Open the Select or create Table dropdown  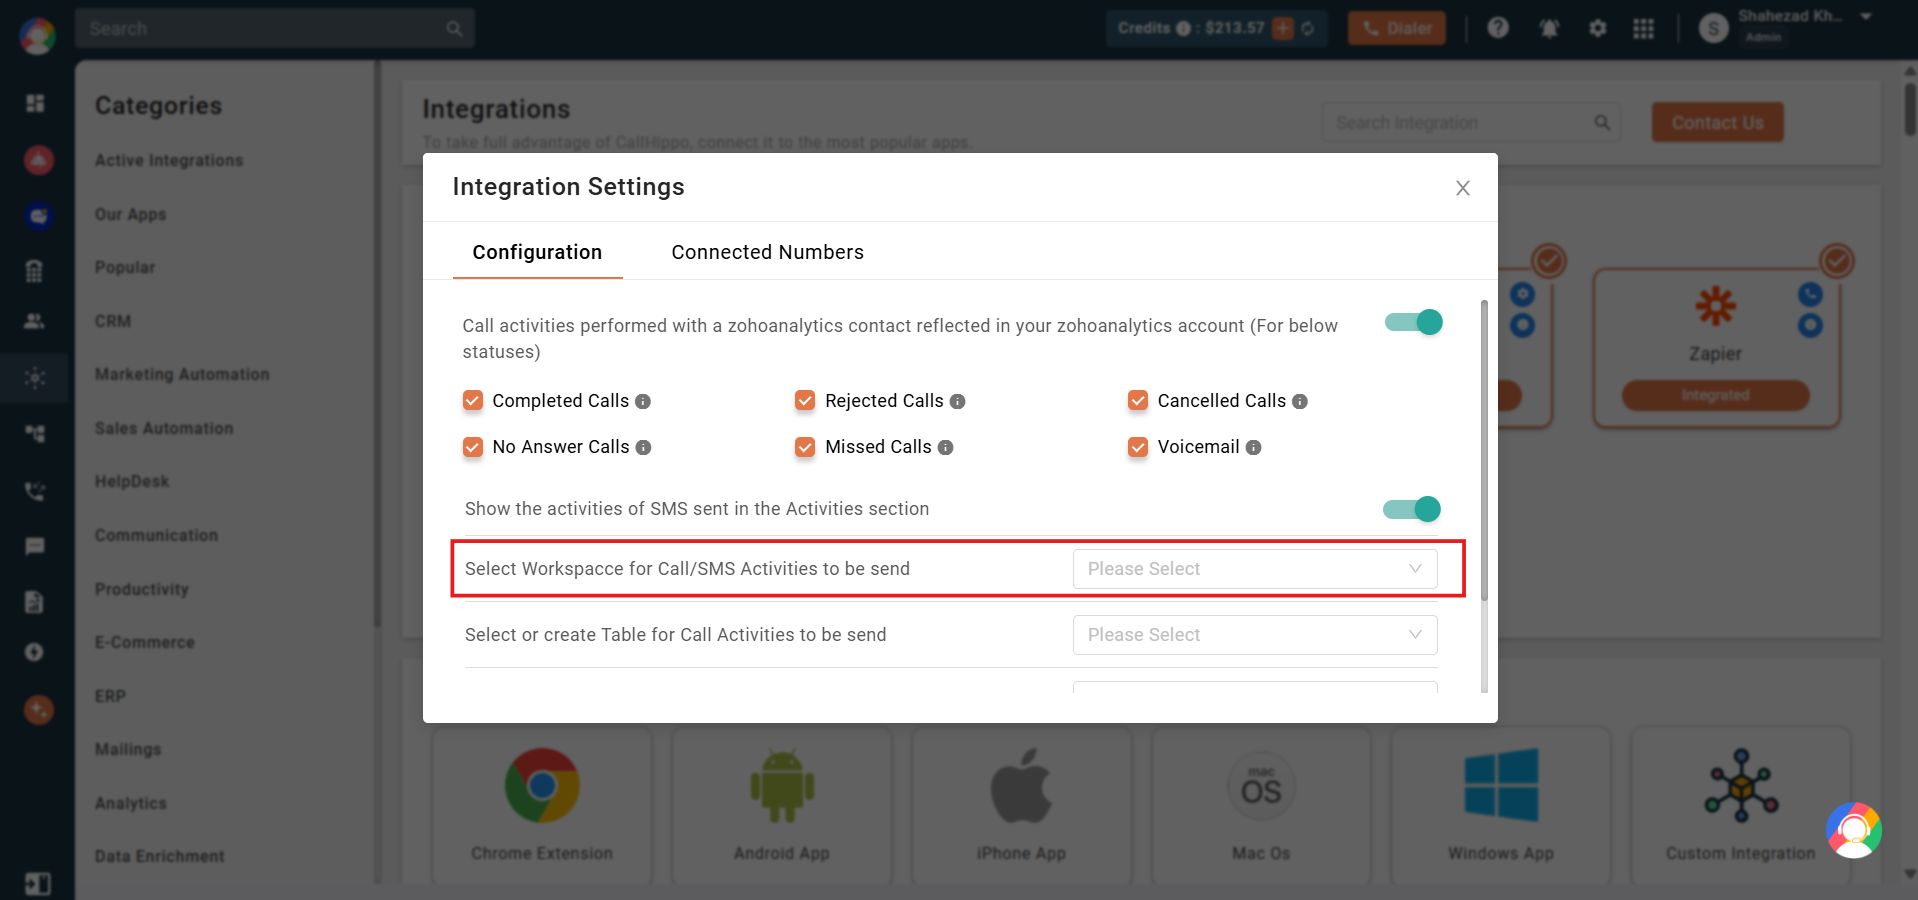tap(1255, 635)
